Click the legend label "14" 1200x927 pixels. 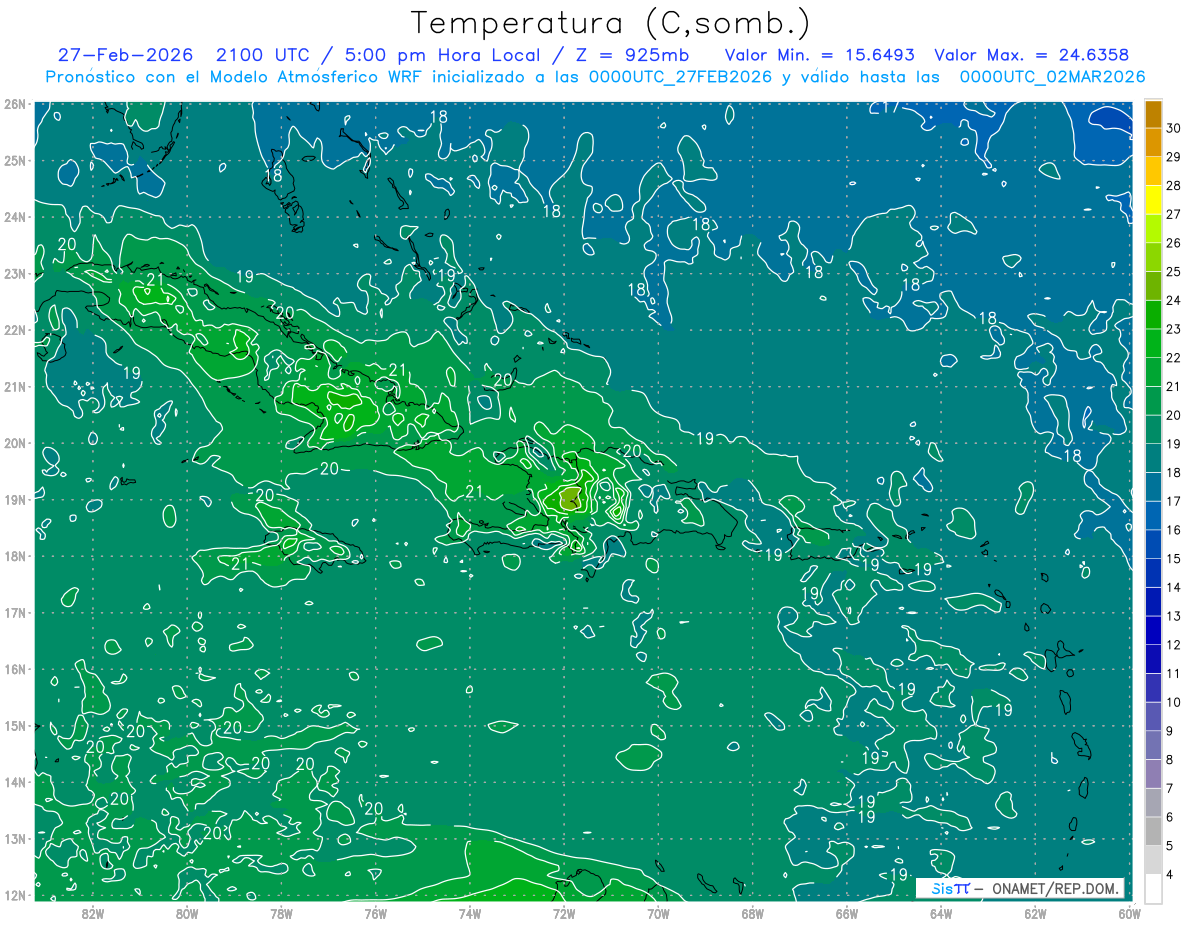click(x=1174, y=587)
